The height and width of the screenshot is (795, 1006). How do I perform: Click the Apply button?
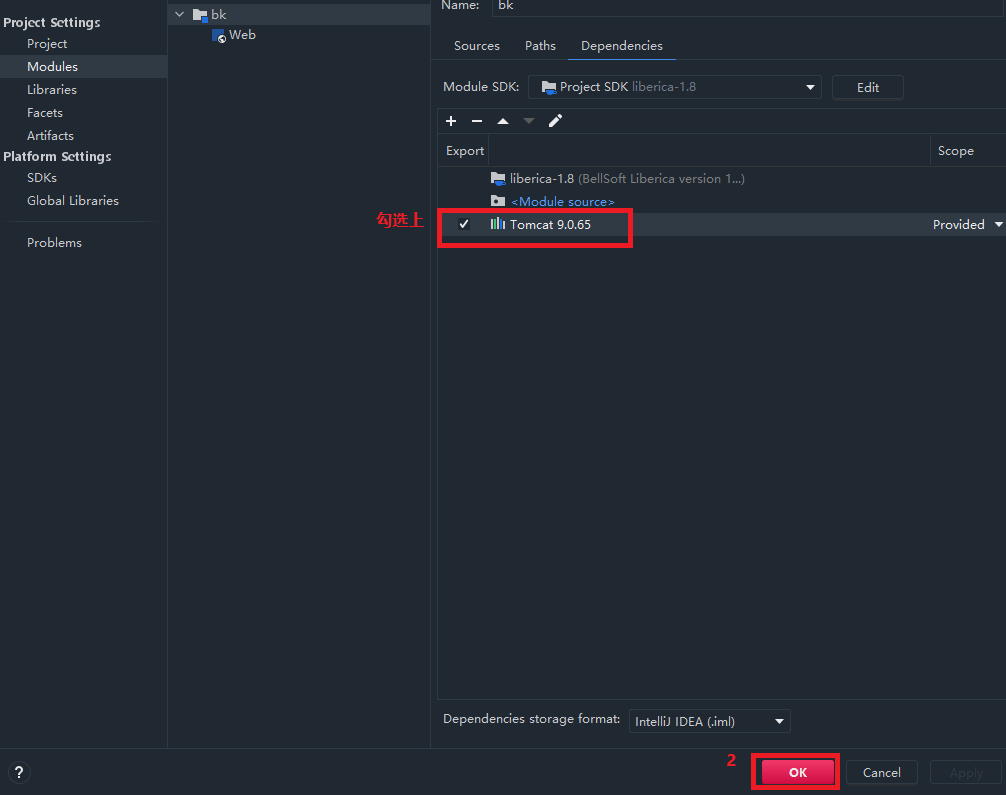tap(966, 773)
